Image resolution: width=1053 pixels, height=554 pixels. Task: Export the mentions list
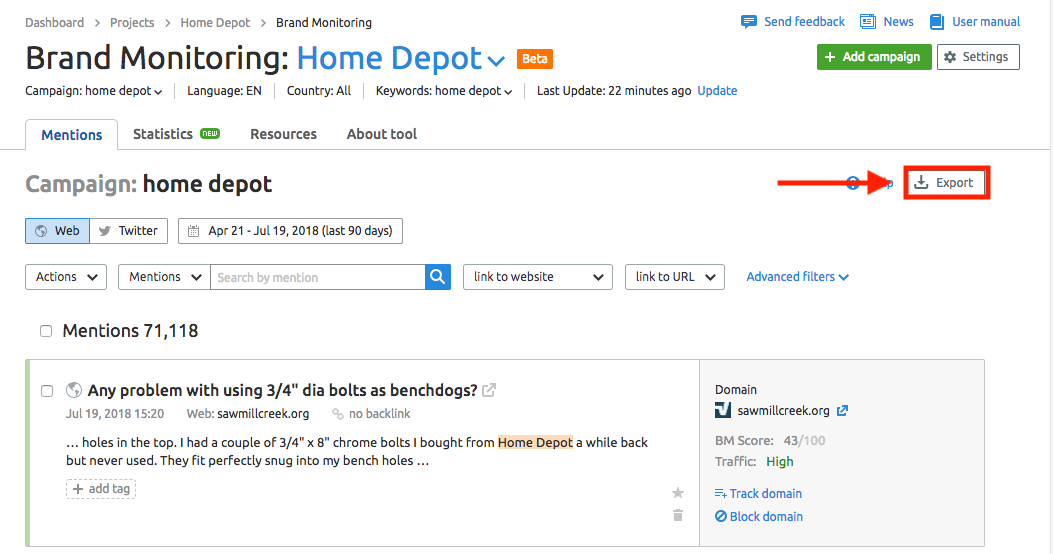point(946,183)
